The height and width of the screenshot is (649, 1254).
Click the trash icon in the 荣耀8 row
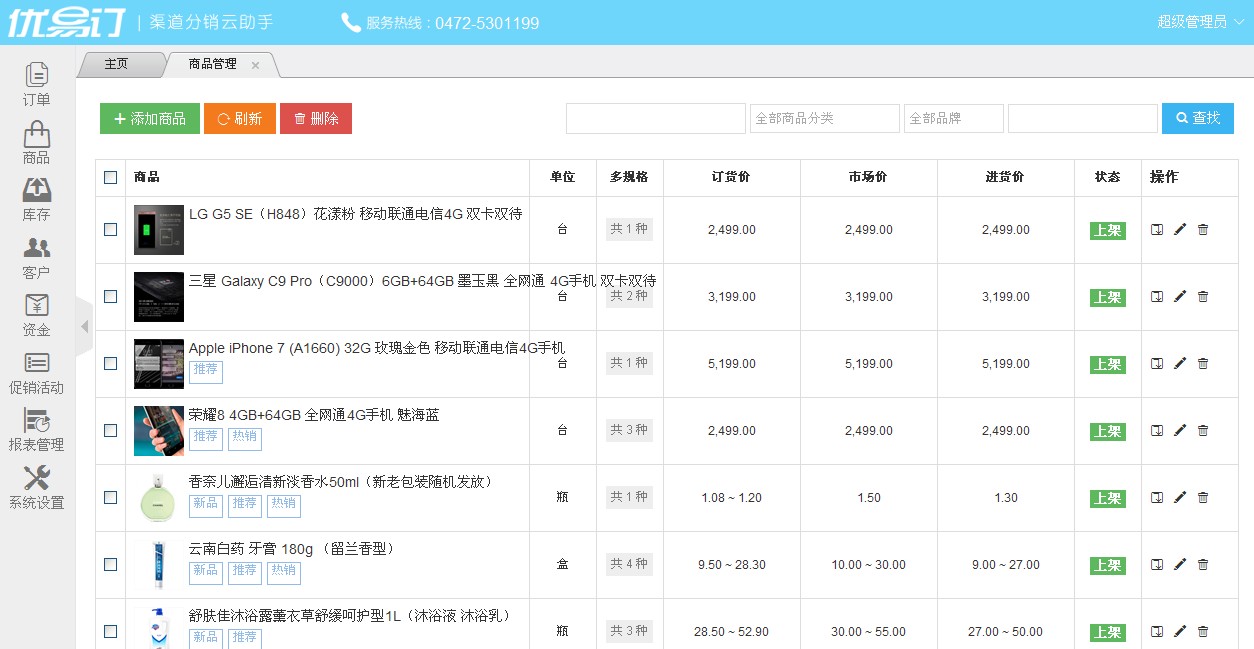1203,431
